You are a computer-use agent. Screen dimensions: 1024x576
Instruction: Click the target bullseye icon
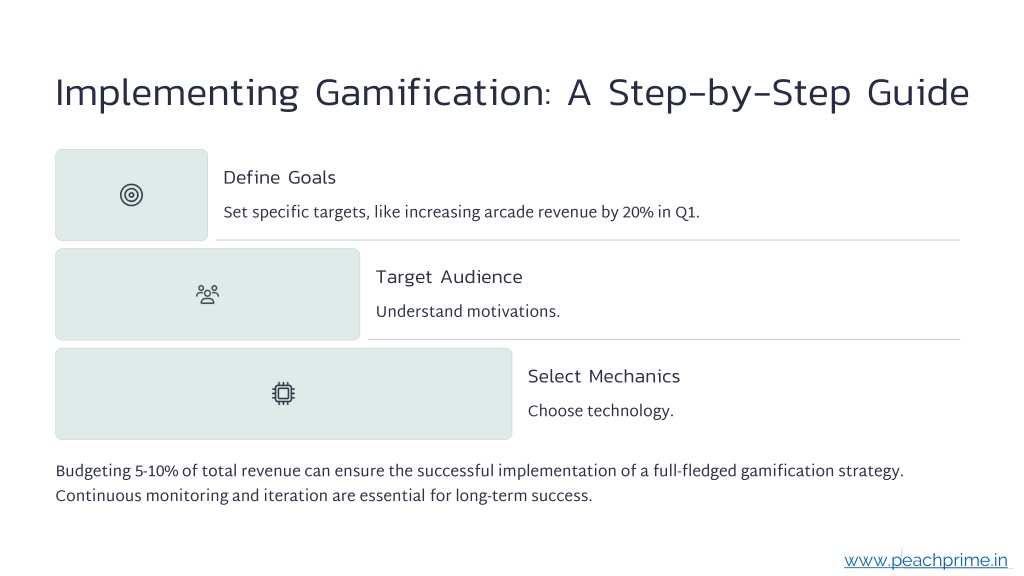pyautogui.click(x=131, y=195)
